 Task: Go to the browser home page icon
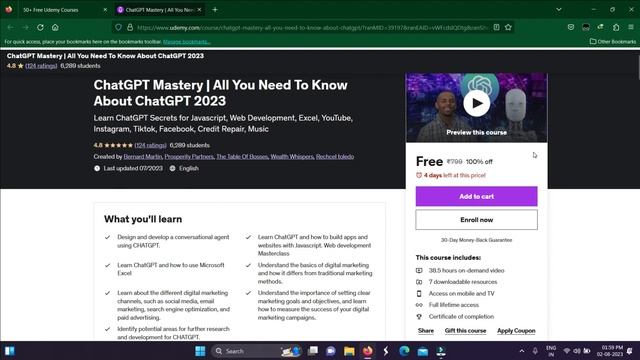coord(55,27)
